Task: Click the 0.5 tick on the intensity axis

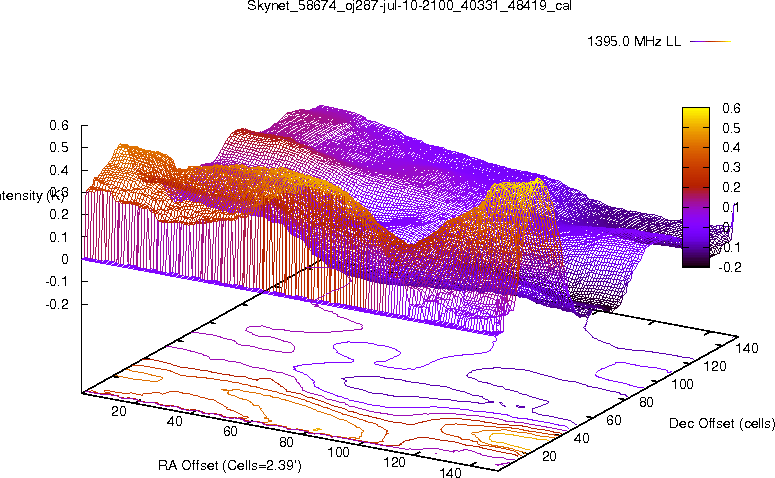Action: (59, 148)
